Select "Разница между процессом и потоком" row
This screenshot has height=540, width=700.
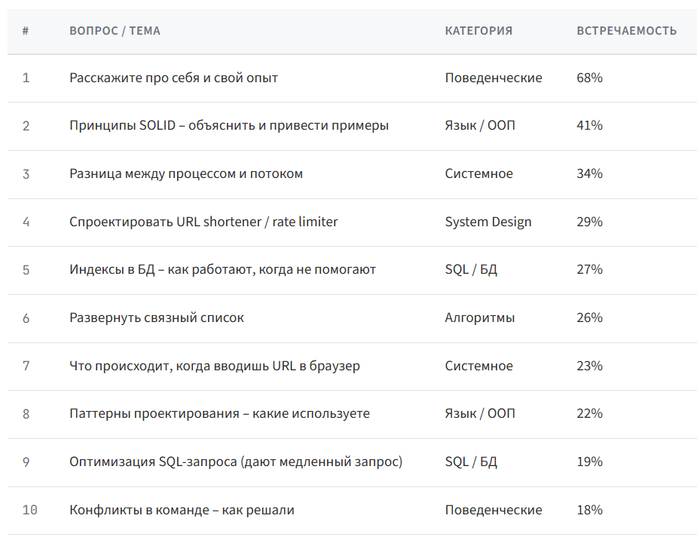pyautogui.click(x=186, y=174)
